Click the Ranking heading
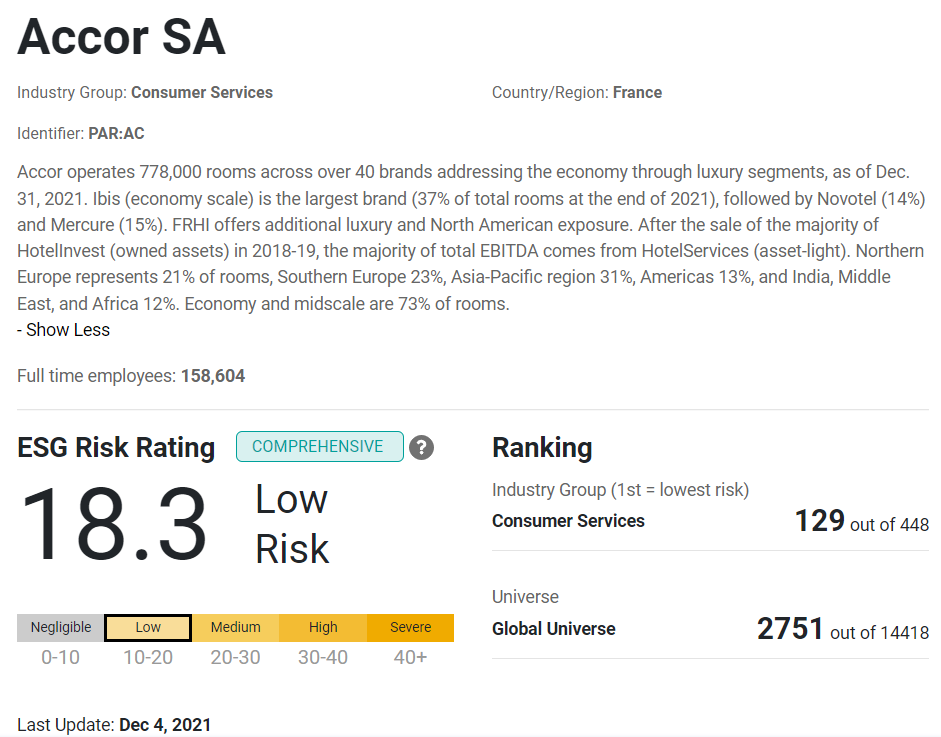The image size is (941, 737). click(542, 448)
